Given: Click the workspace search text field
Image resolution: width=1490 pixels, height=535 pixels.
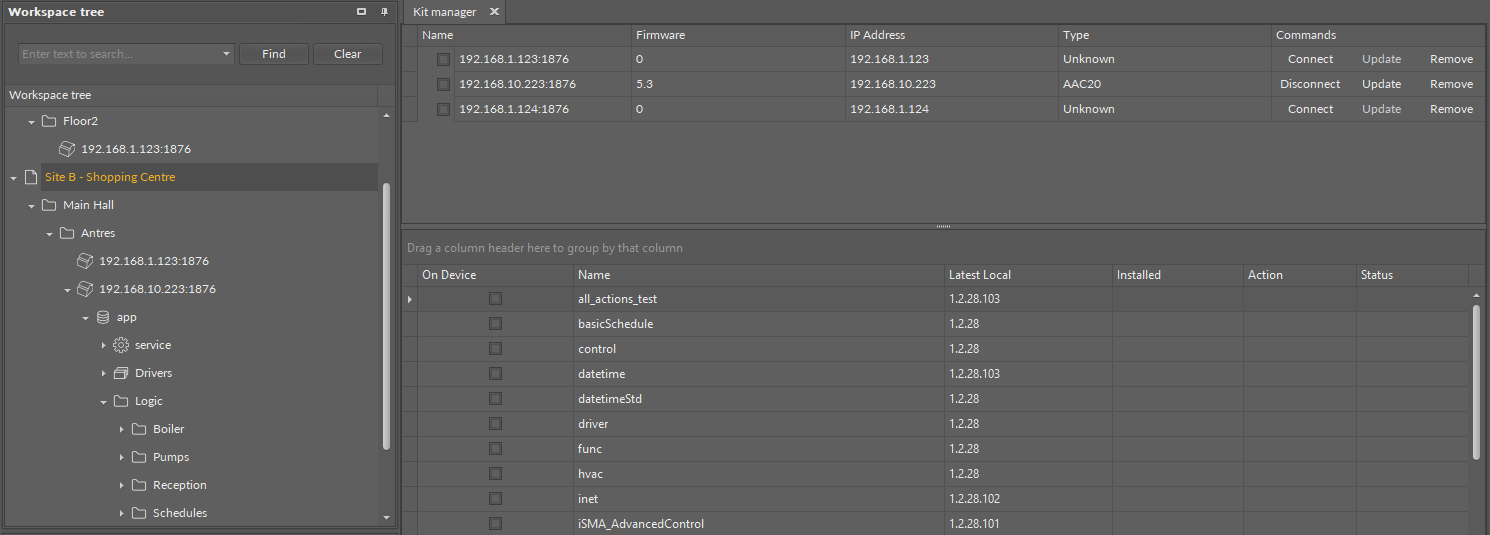Looking at the screenshot, I should (118, 54).
